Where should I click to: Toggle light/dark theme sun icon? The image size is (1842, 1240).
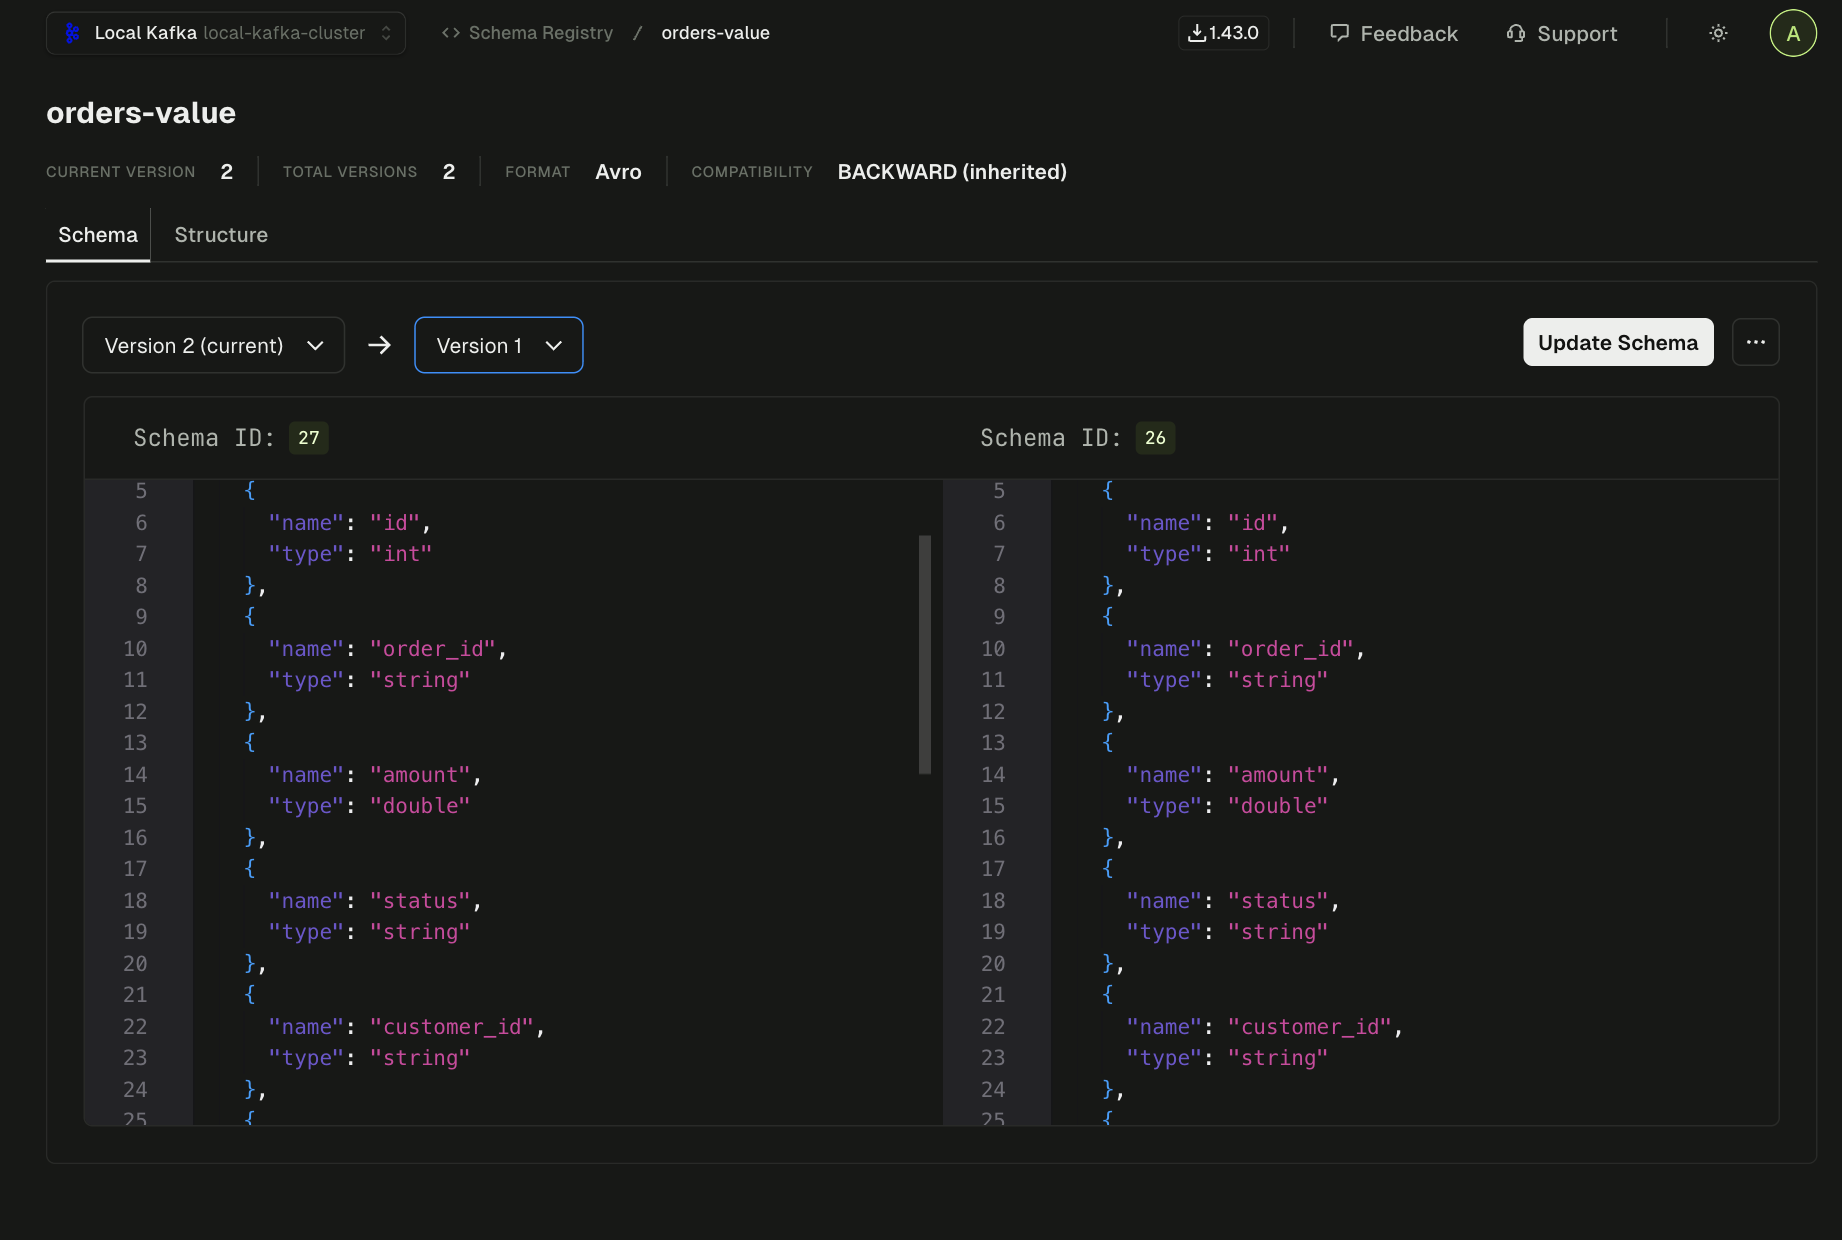[1718, 33]
